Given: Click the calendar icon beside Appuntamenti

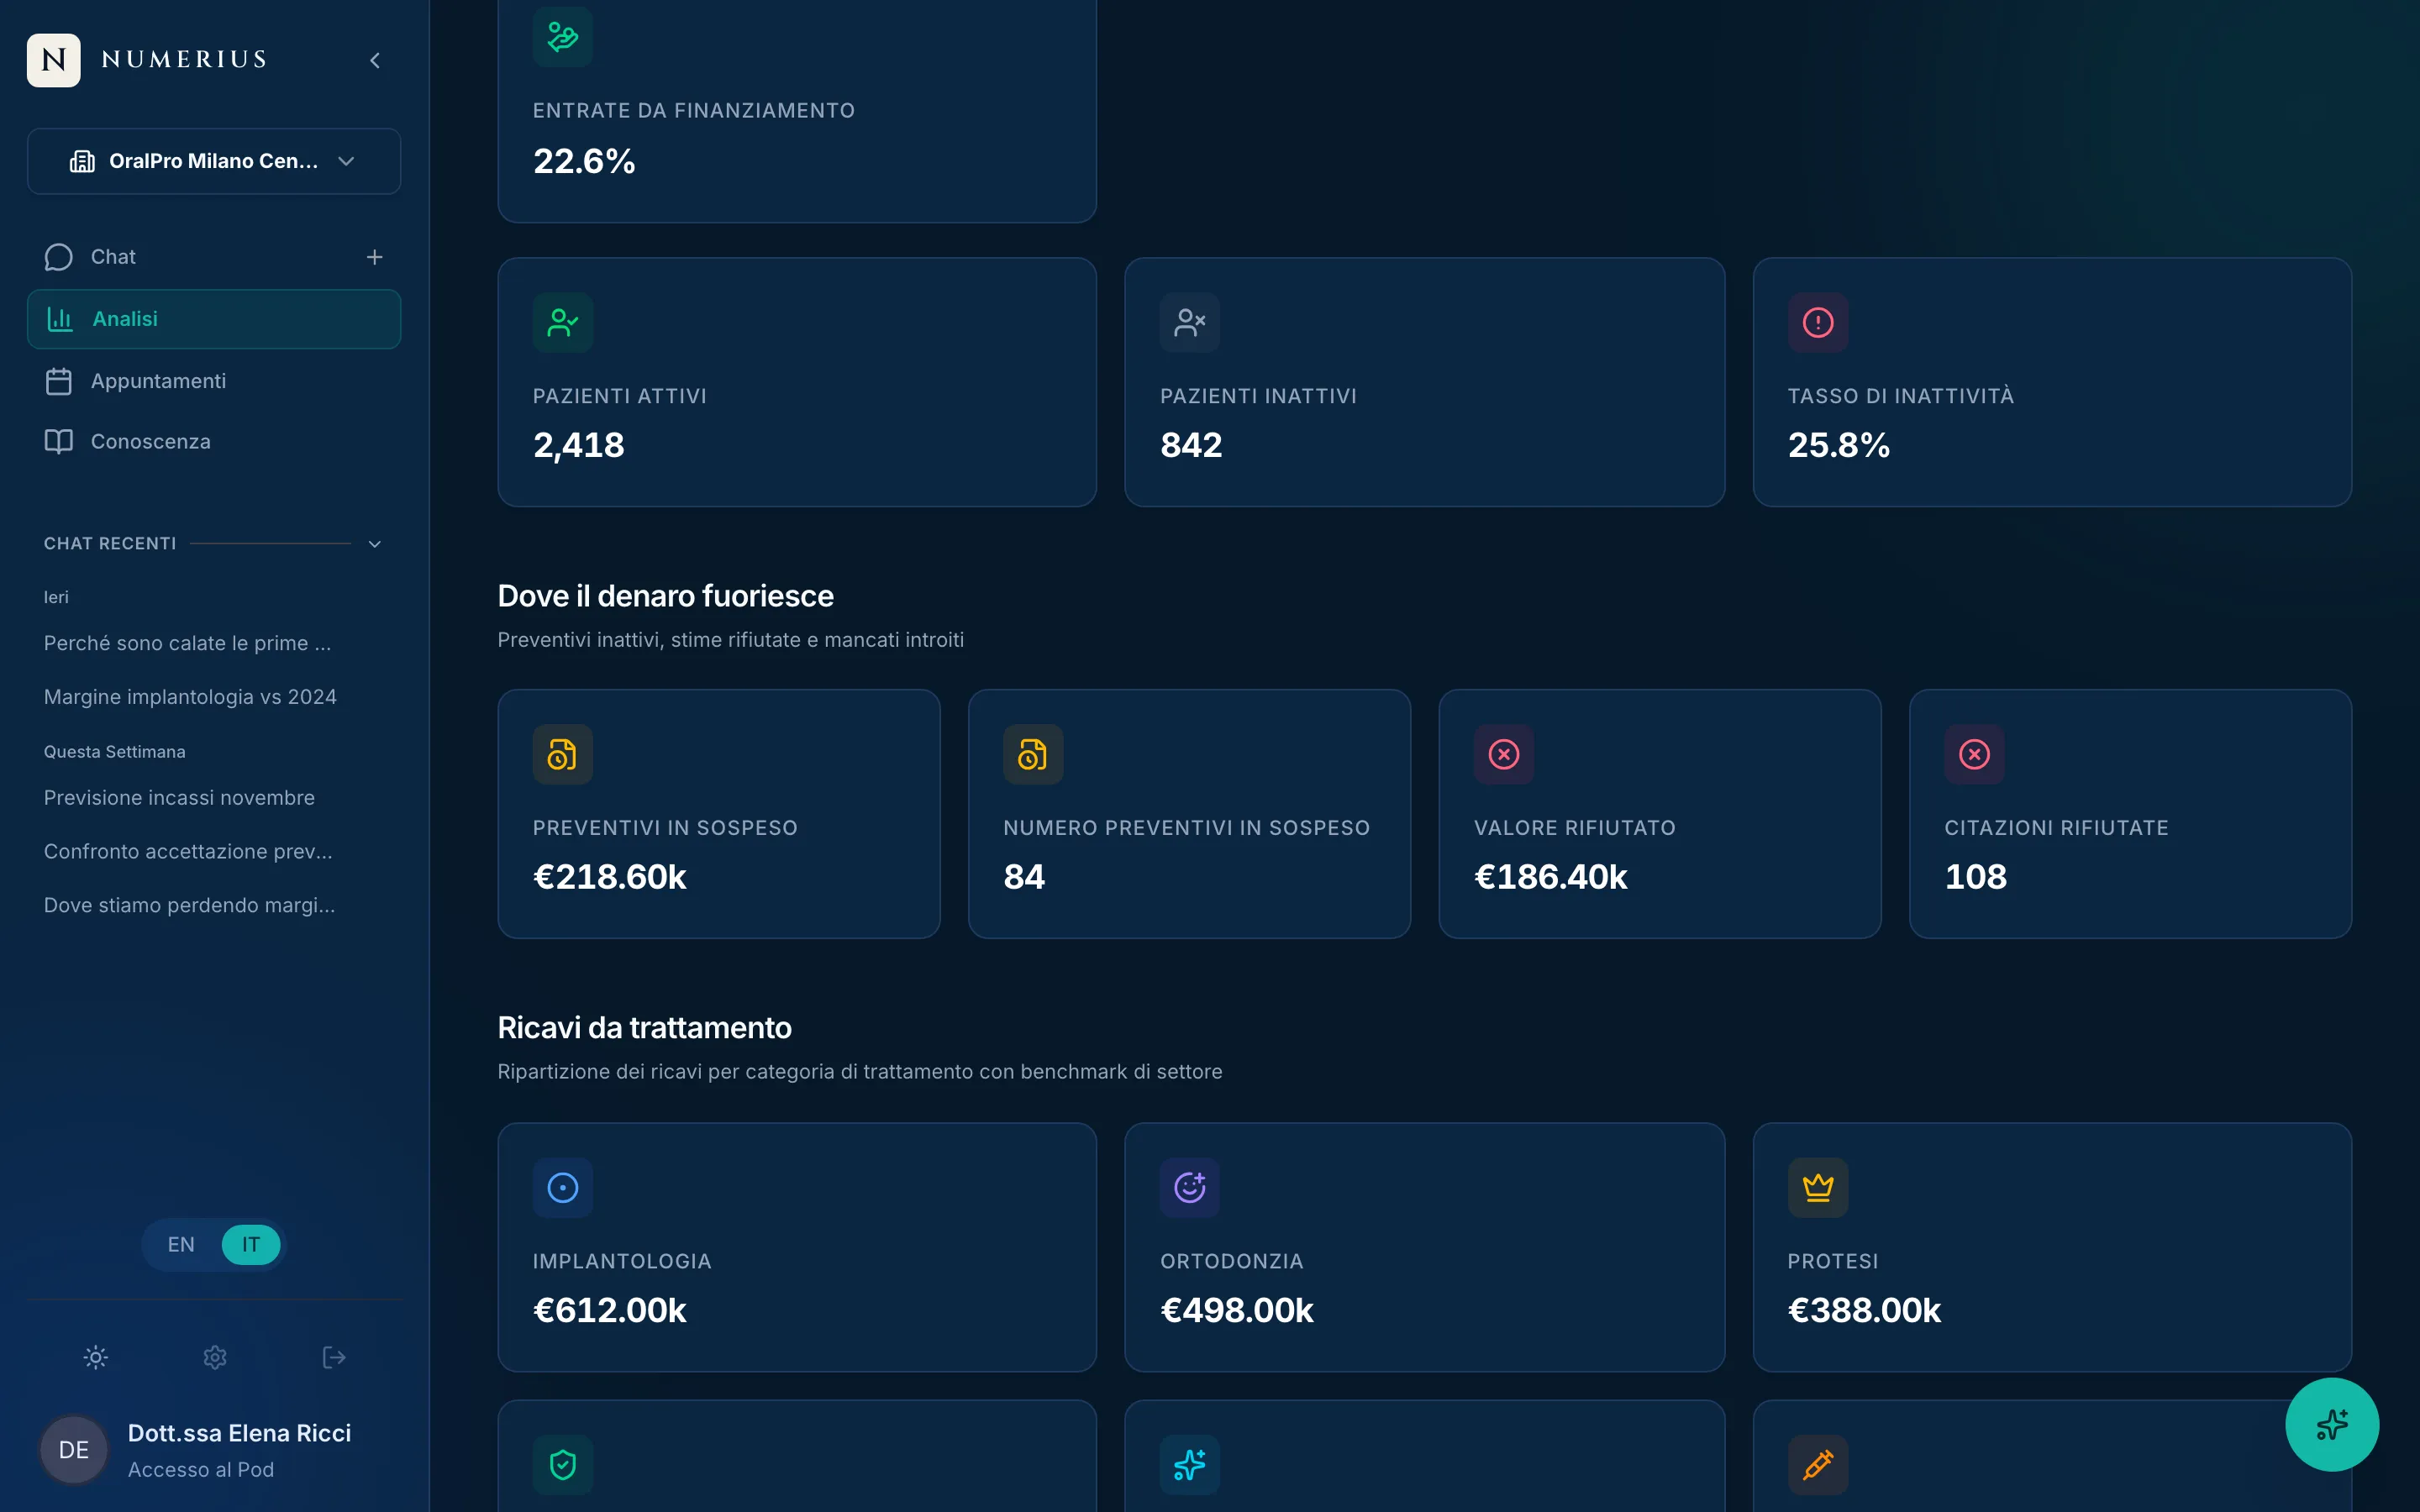Looking at the screenshot, I should point(59,381).
